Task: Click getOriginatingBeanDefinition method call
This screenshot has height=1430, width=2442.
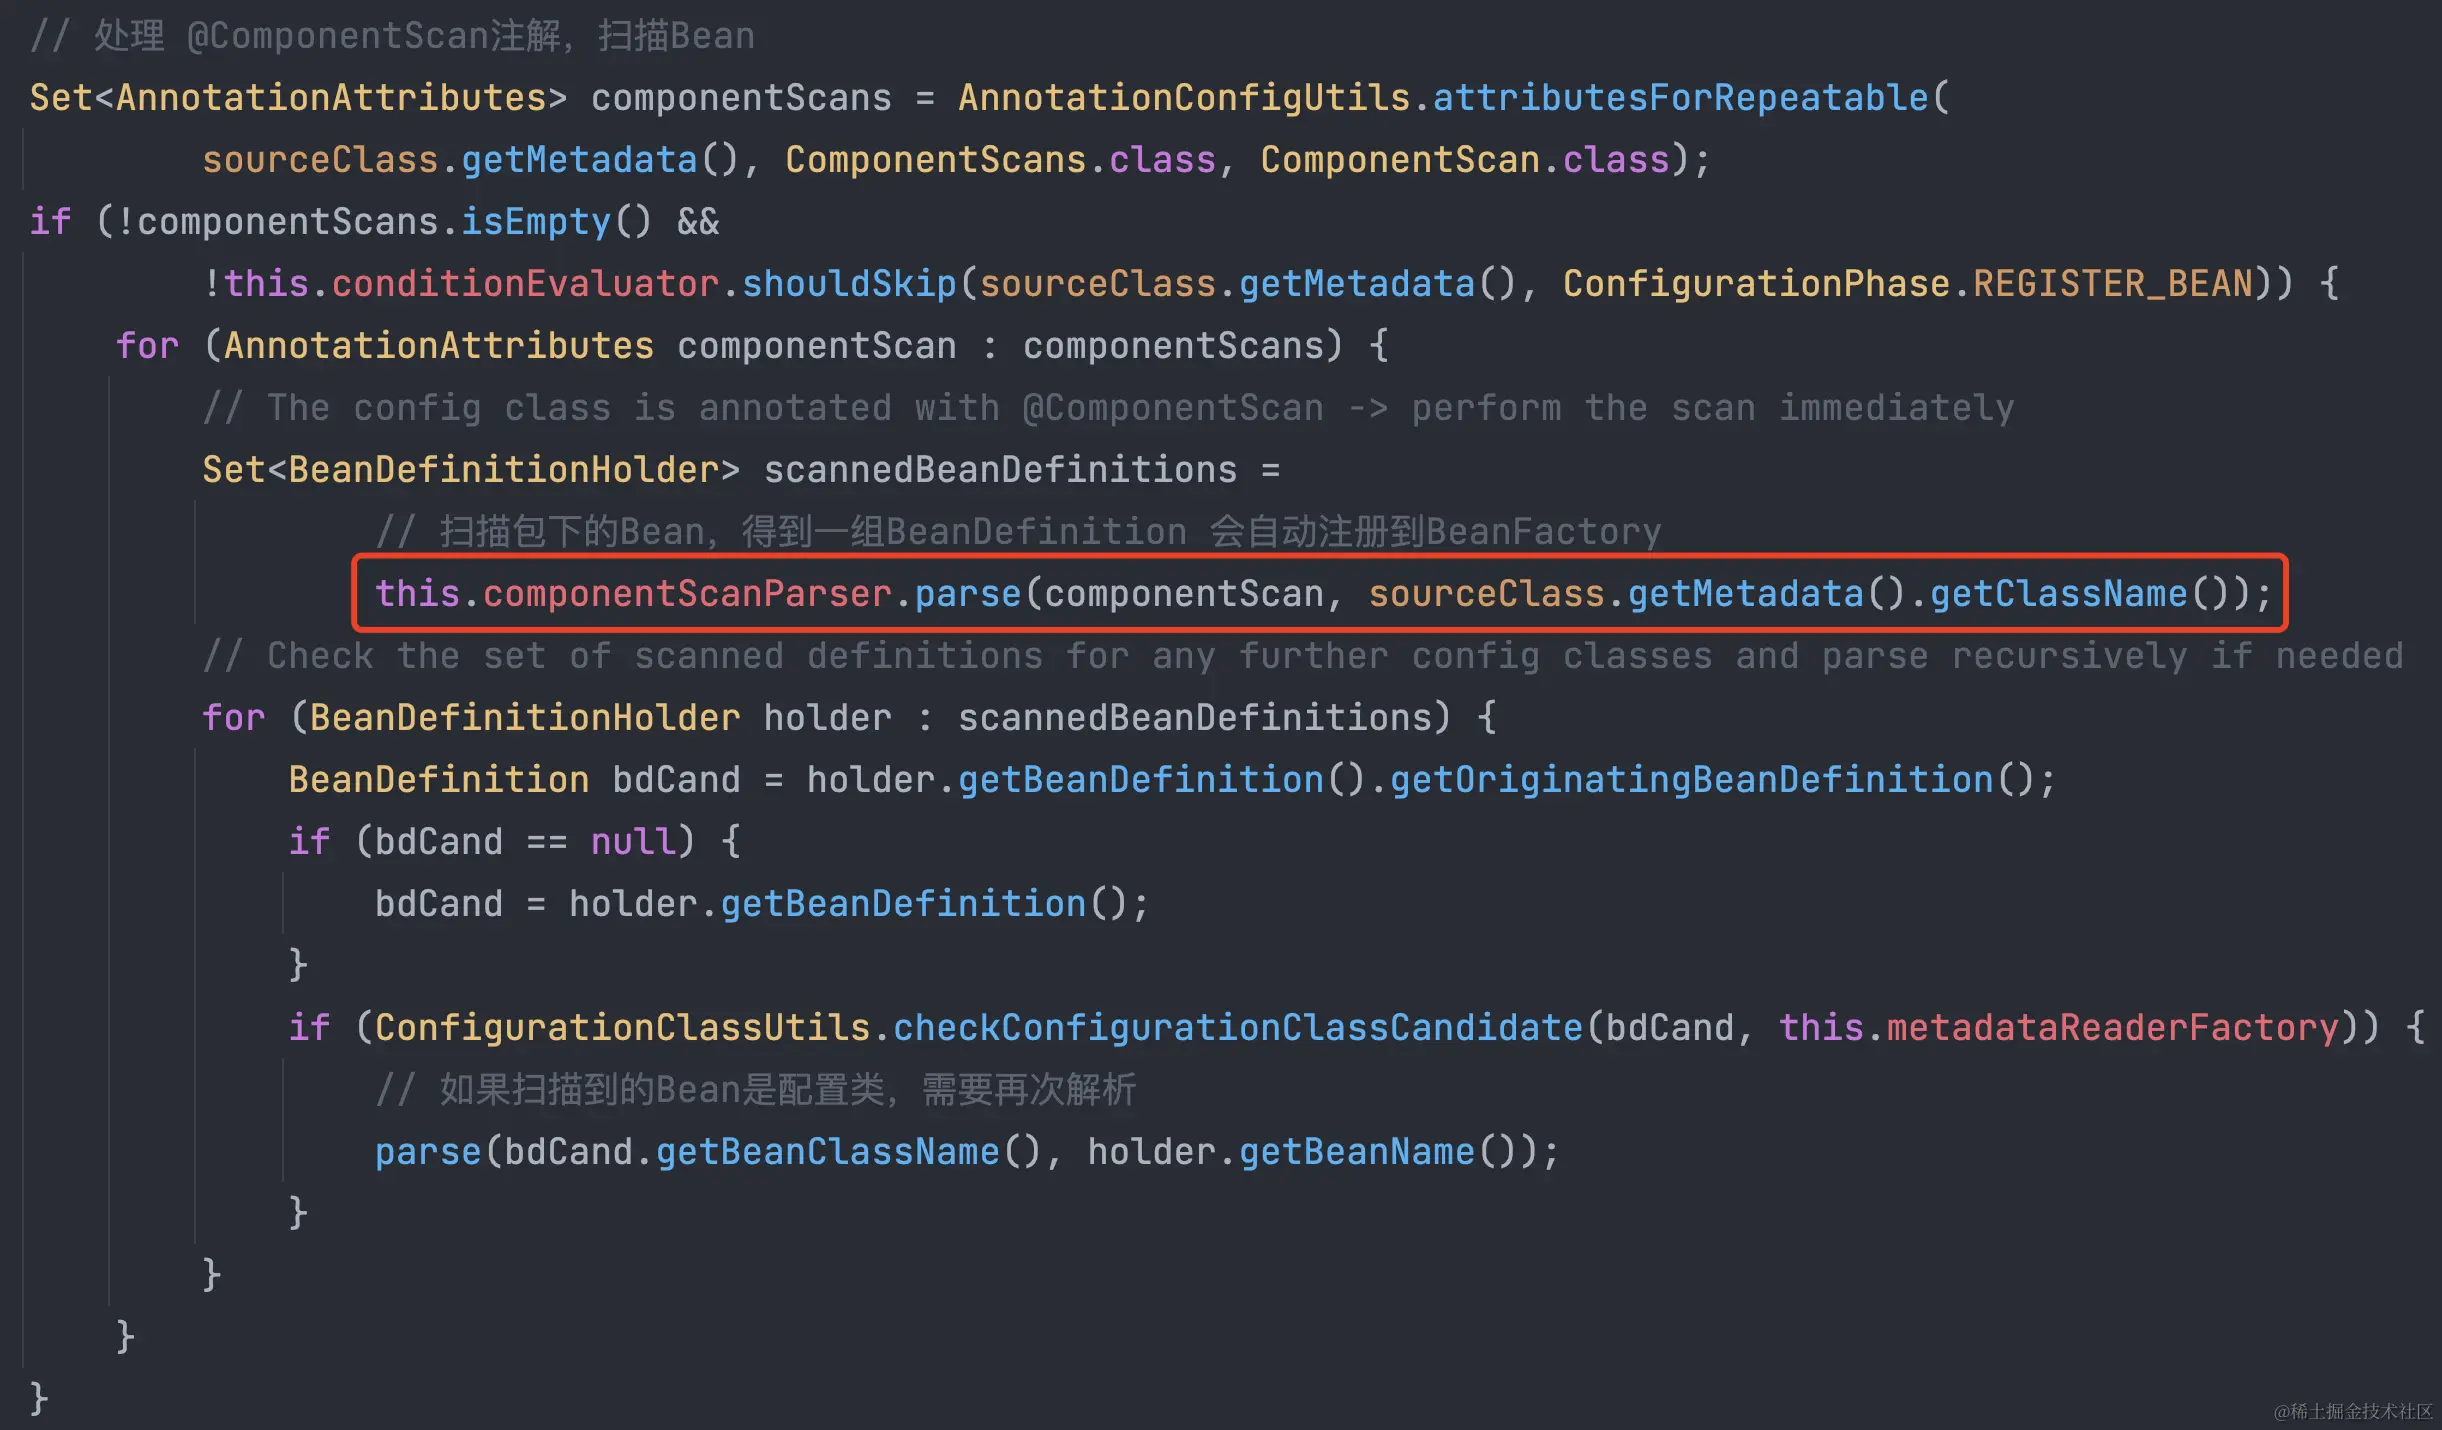Action: click(x=1692, y=780)
